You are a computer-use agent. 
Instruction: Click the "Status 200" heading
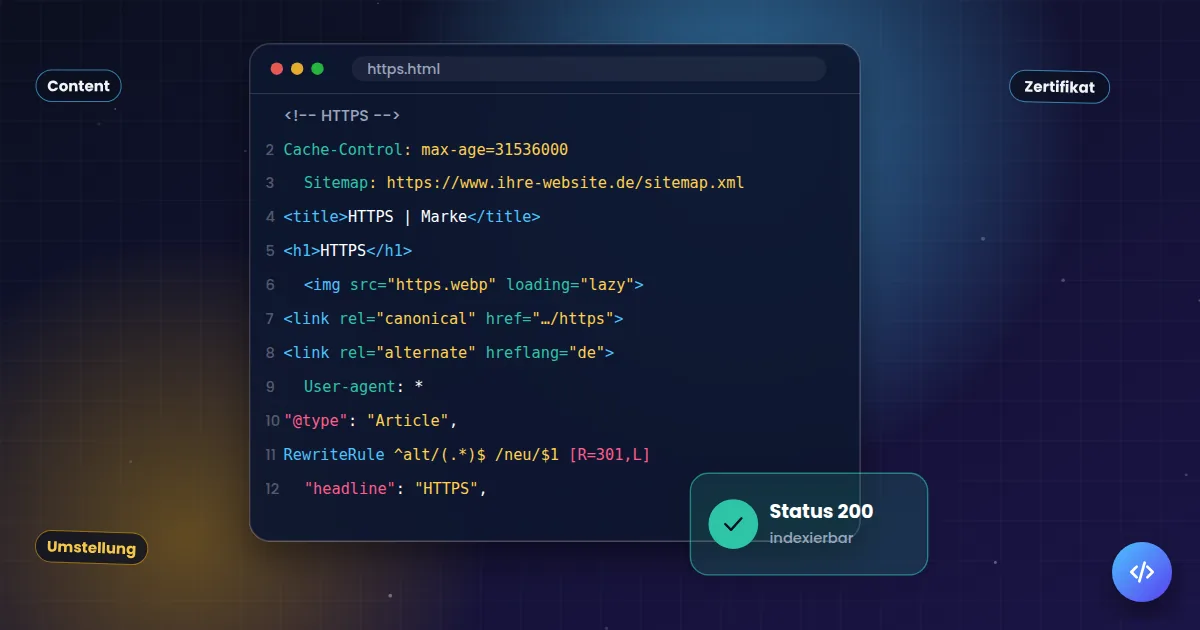point(821,511)
